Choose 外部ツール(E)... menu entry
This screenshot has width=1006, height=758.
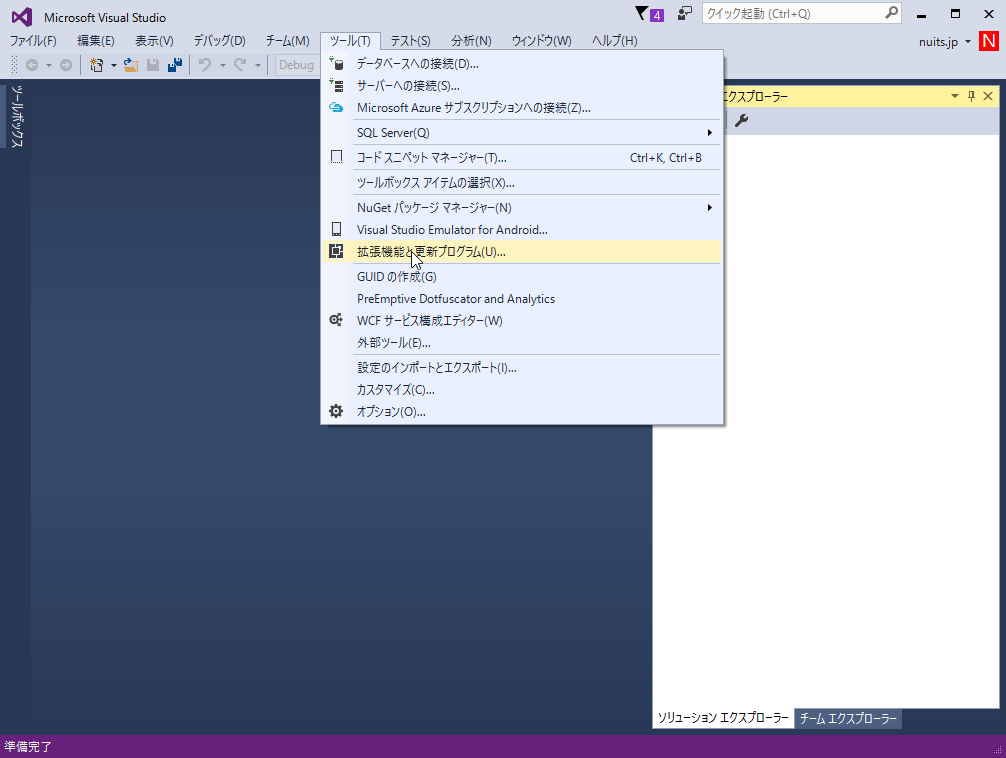[x=522, y=342]
